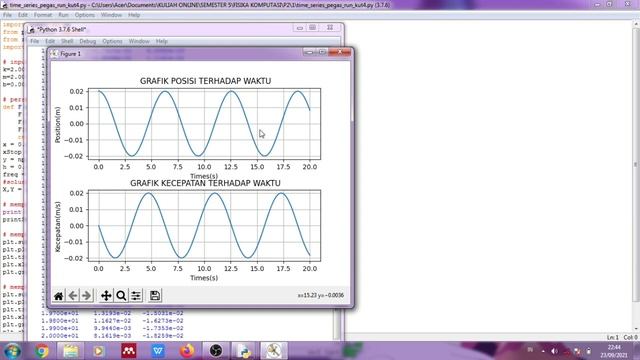Click the volume speaker tray icon
Screen dimensions: 640x360
[554, 351]
